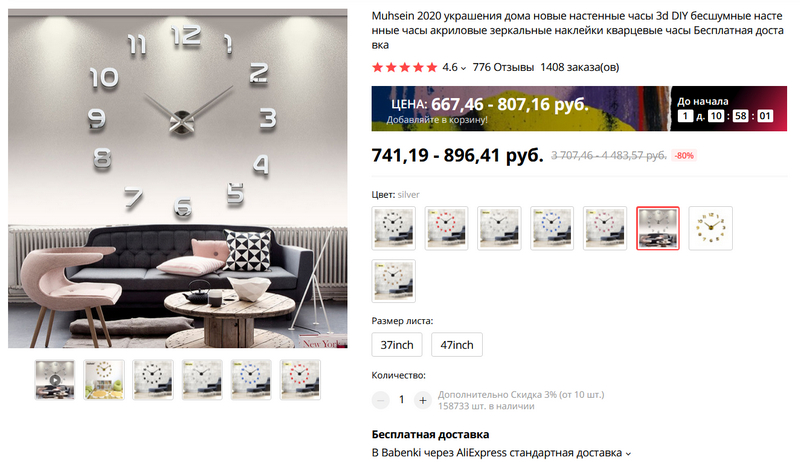Expand the 4.6 rating breakdown chevron
800x462 pixels.
point(463,68)
